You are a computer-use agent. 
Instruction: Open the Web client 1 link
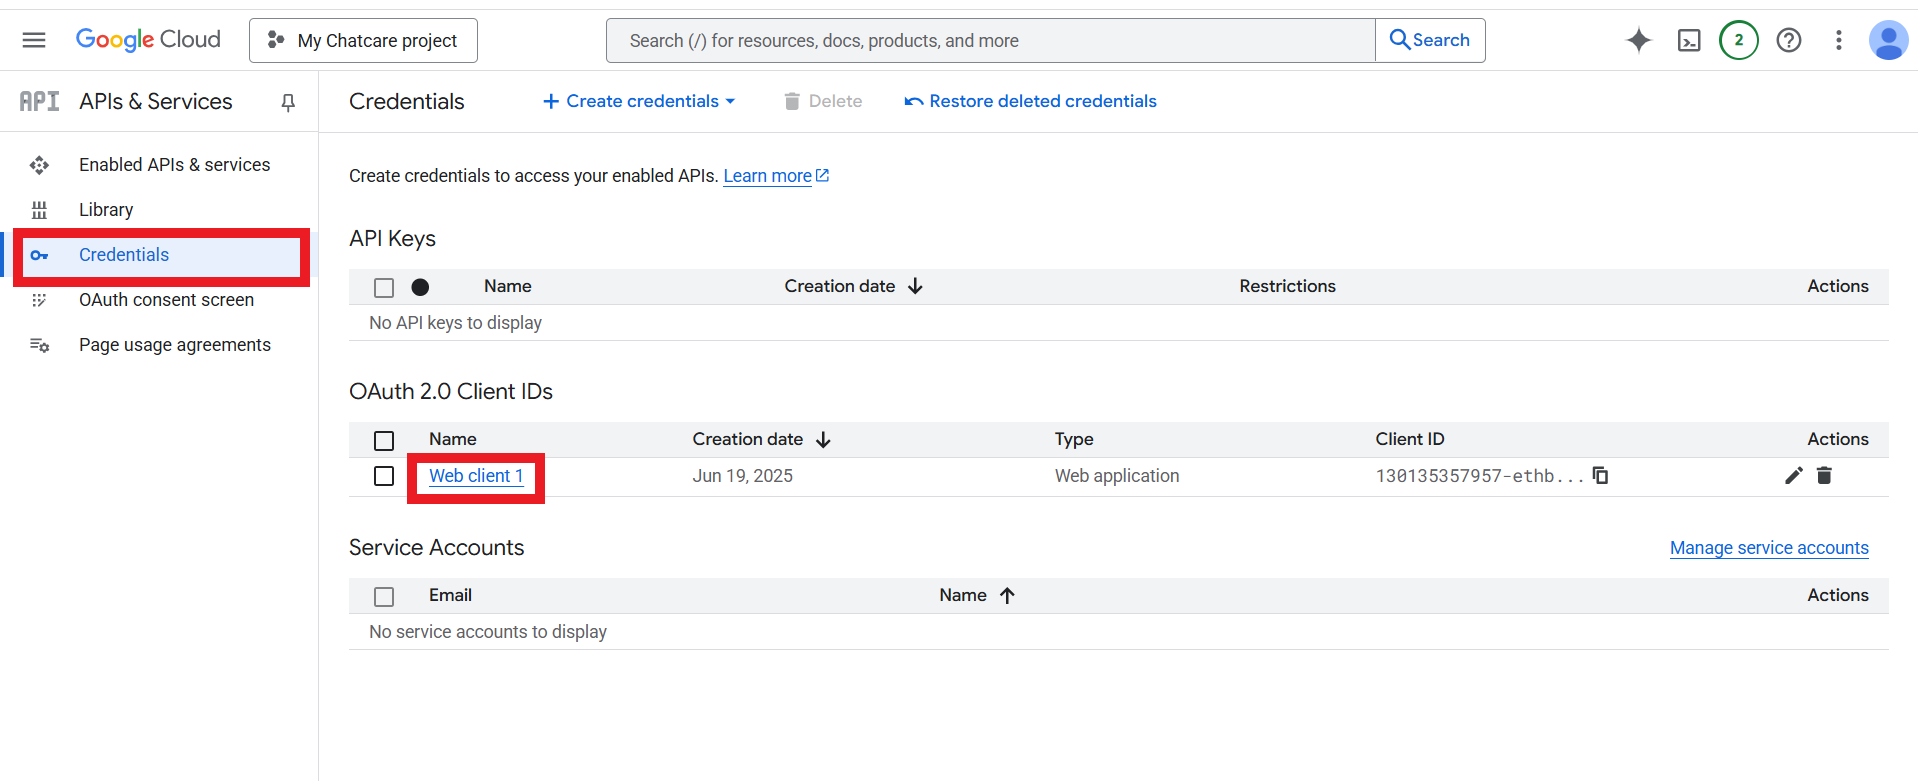[476, 476]
